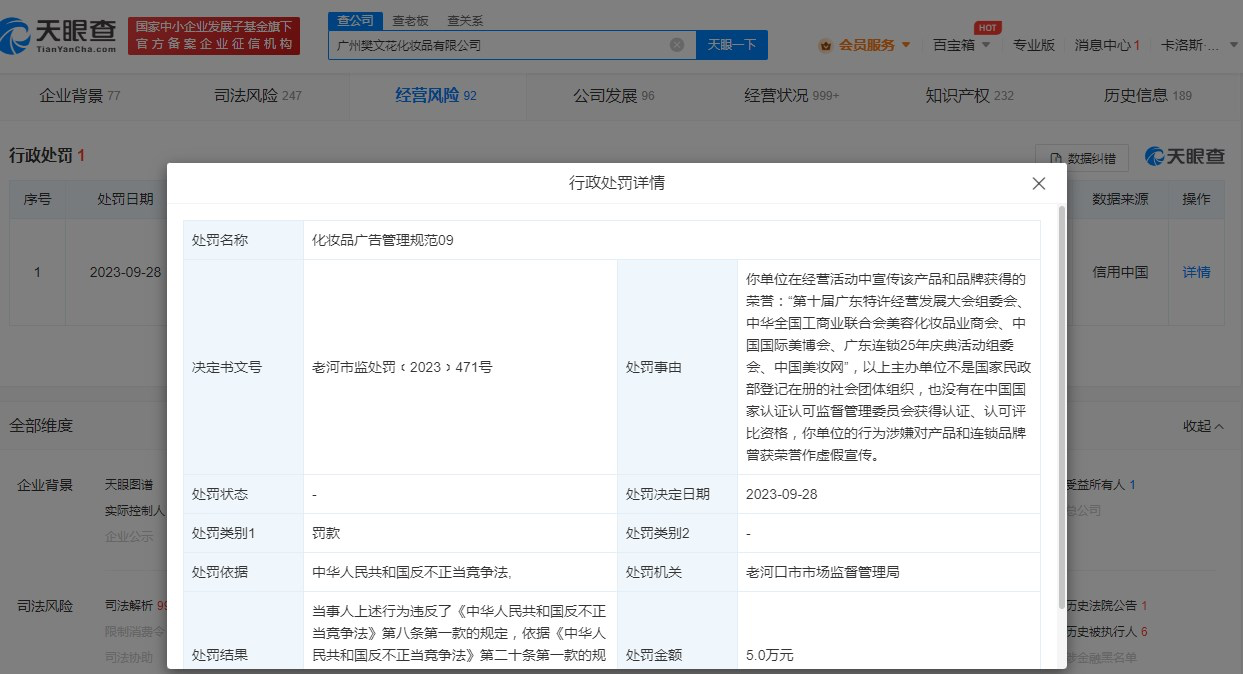This screenshot has height=674, width=1243.
Task: Click the TianYanCha logo
Action: (59, 36)
